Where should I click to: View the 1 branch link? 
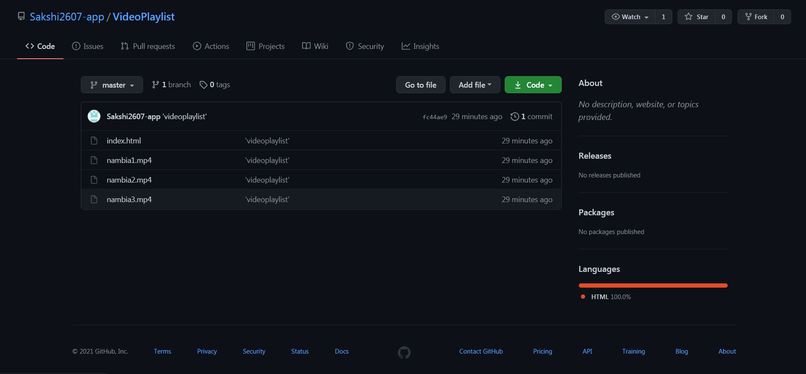click(171, 85)
